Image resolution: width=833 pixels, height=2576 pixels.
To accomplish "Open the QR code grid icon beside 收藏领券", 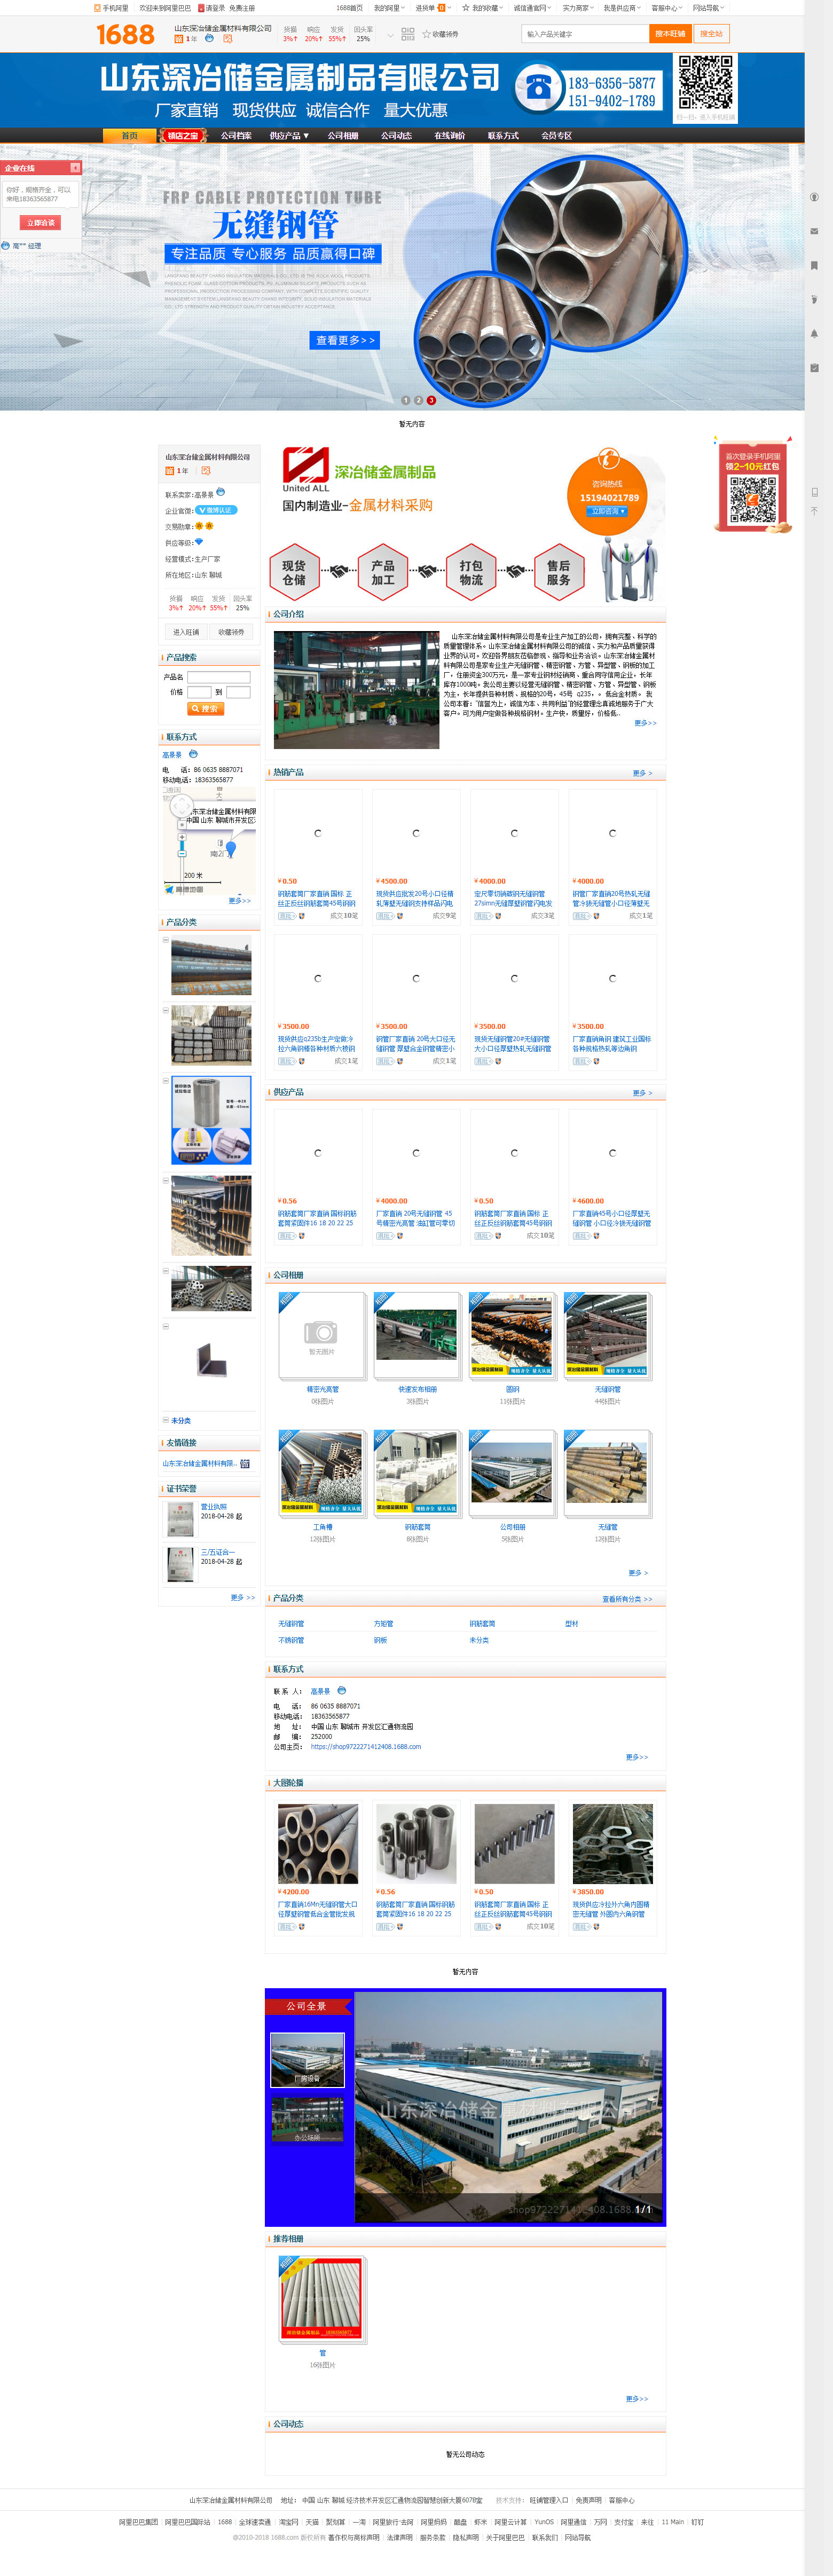I will point(407,34).
